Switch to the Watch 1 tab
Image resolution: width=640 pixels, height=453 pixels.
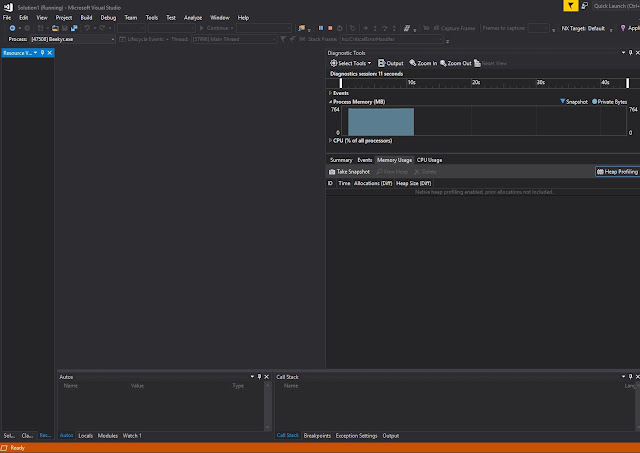click(132, 436)
